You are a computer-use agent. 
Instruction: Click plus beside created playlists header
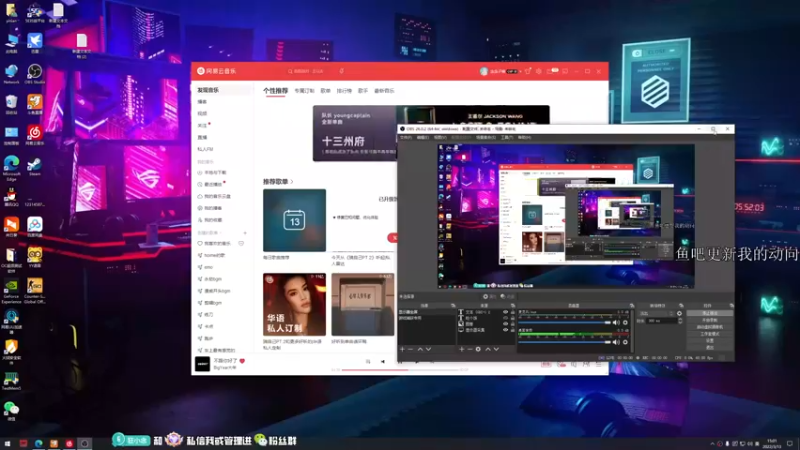[x=245, y=233]
